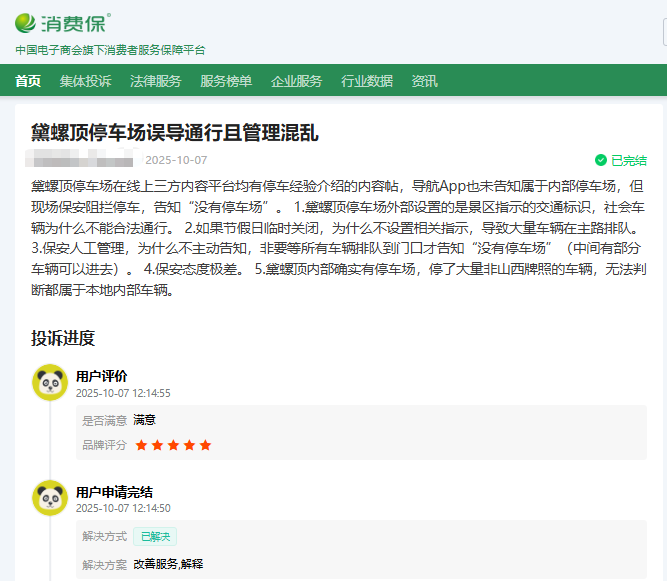Open the 资讯 navigation tab
The height and width of the screenshot is (581, 667).
(x=424, y=81)
